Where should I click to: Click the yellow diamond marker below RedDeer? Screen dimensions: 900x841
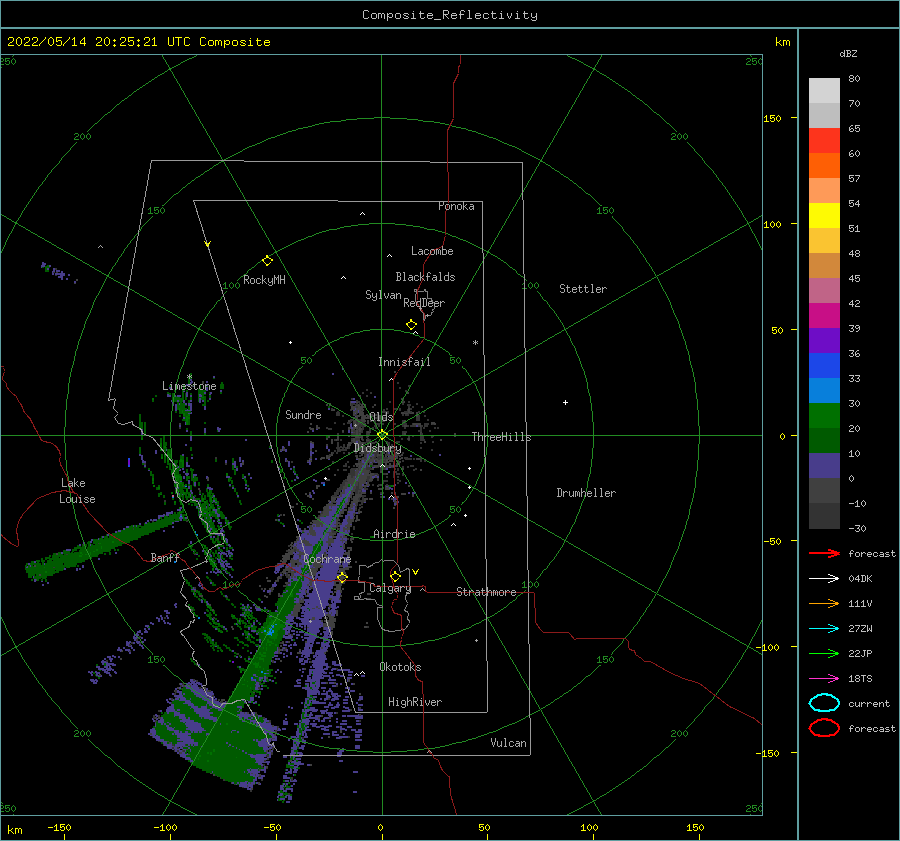[412, 325]
